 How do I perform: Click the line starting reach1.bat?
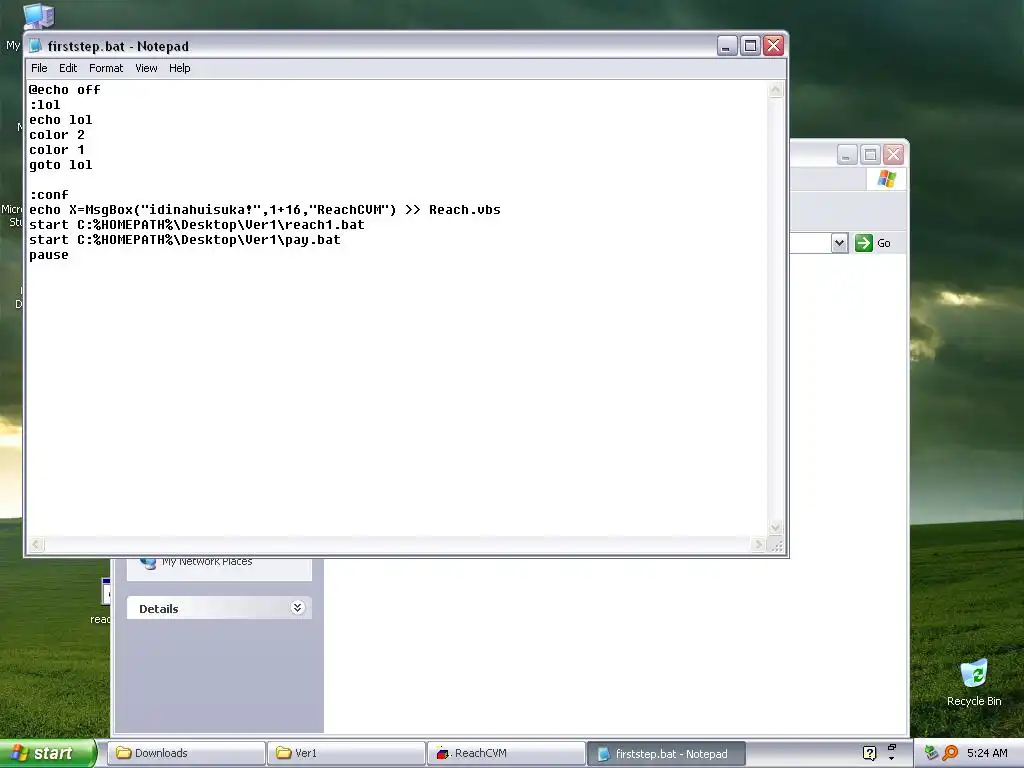pos(197,225)
